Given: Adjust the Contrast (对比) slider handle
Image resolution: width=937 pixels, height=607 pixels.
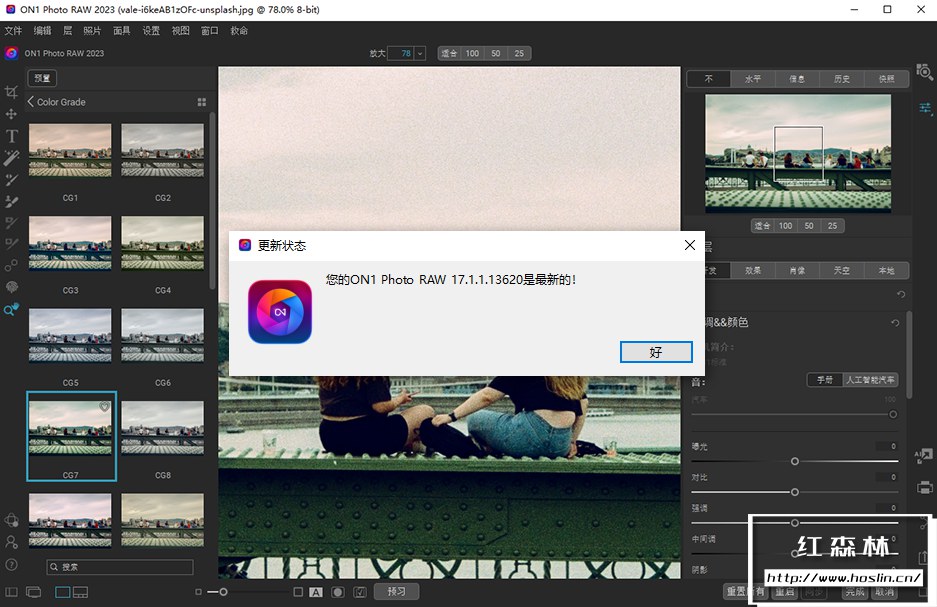Looking at the screenshot, I should (795, 492).
